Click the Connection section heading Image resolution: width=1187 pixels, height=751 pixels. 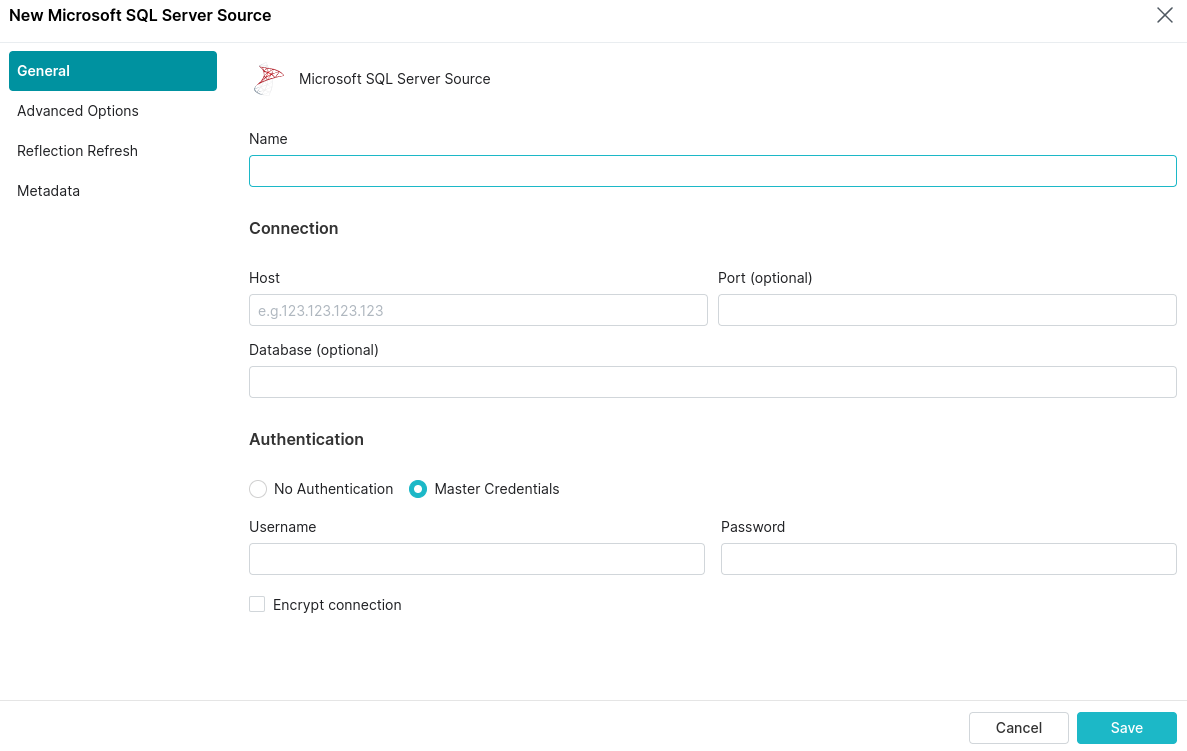[293, 228]
